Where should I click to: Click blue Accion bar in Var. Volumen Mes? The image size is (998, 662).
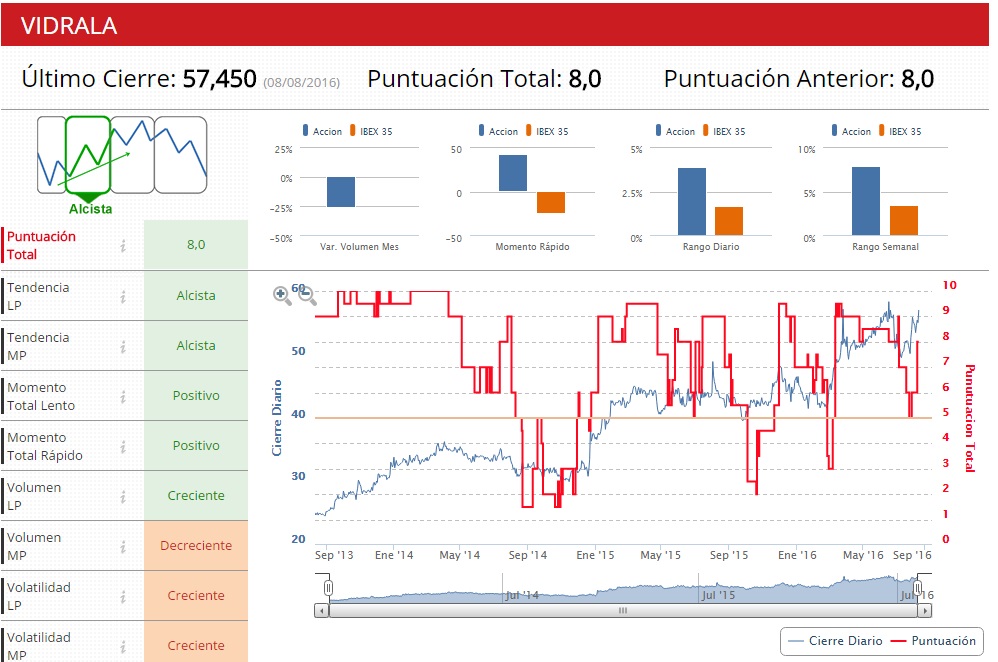point(341,192)
